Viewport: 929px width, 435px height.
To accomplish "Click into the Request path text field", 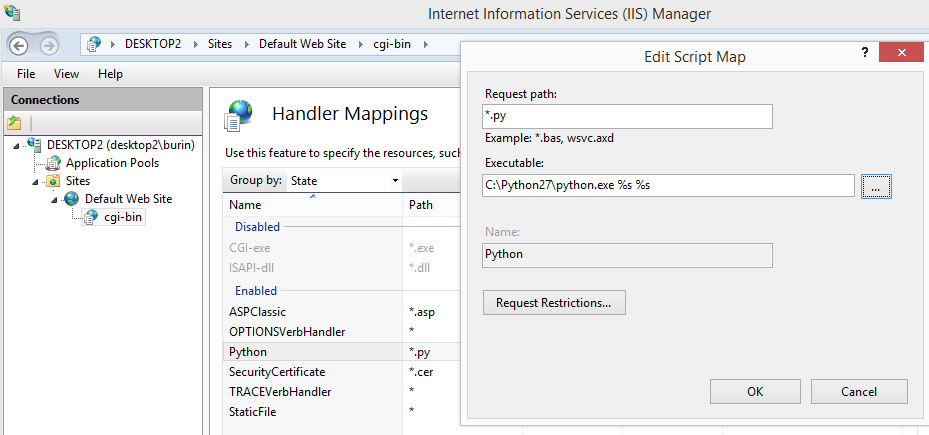I will (x=627, y=117).
